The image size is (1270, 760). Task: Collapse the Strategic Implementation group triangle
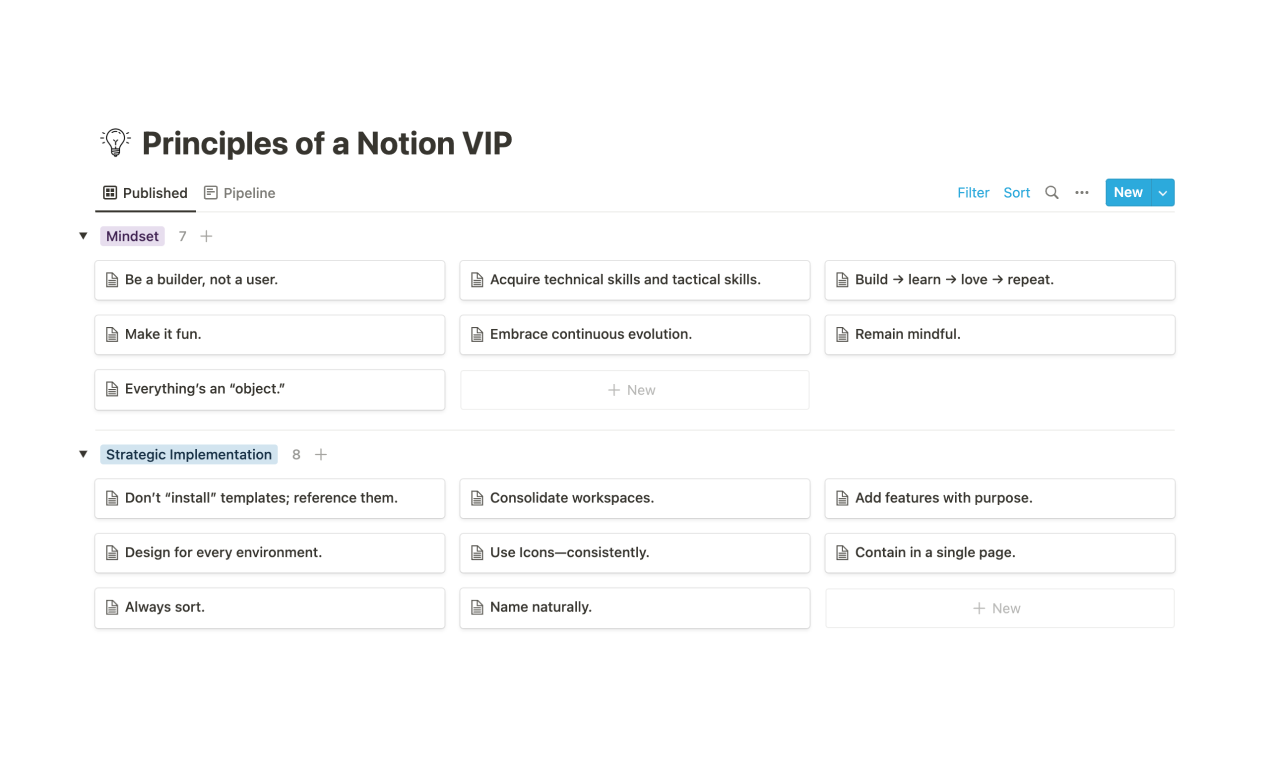(x=83, y=455)
